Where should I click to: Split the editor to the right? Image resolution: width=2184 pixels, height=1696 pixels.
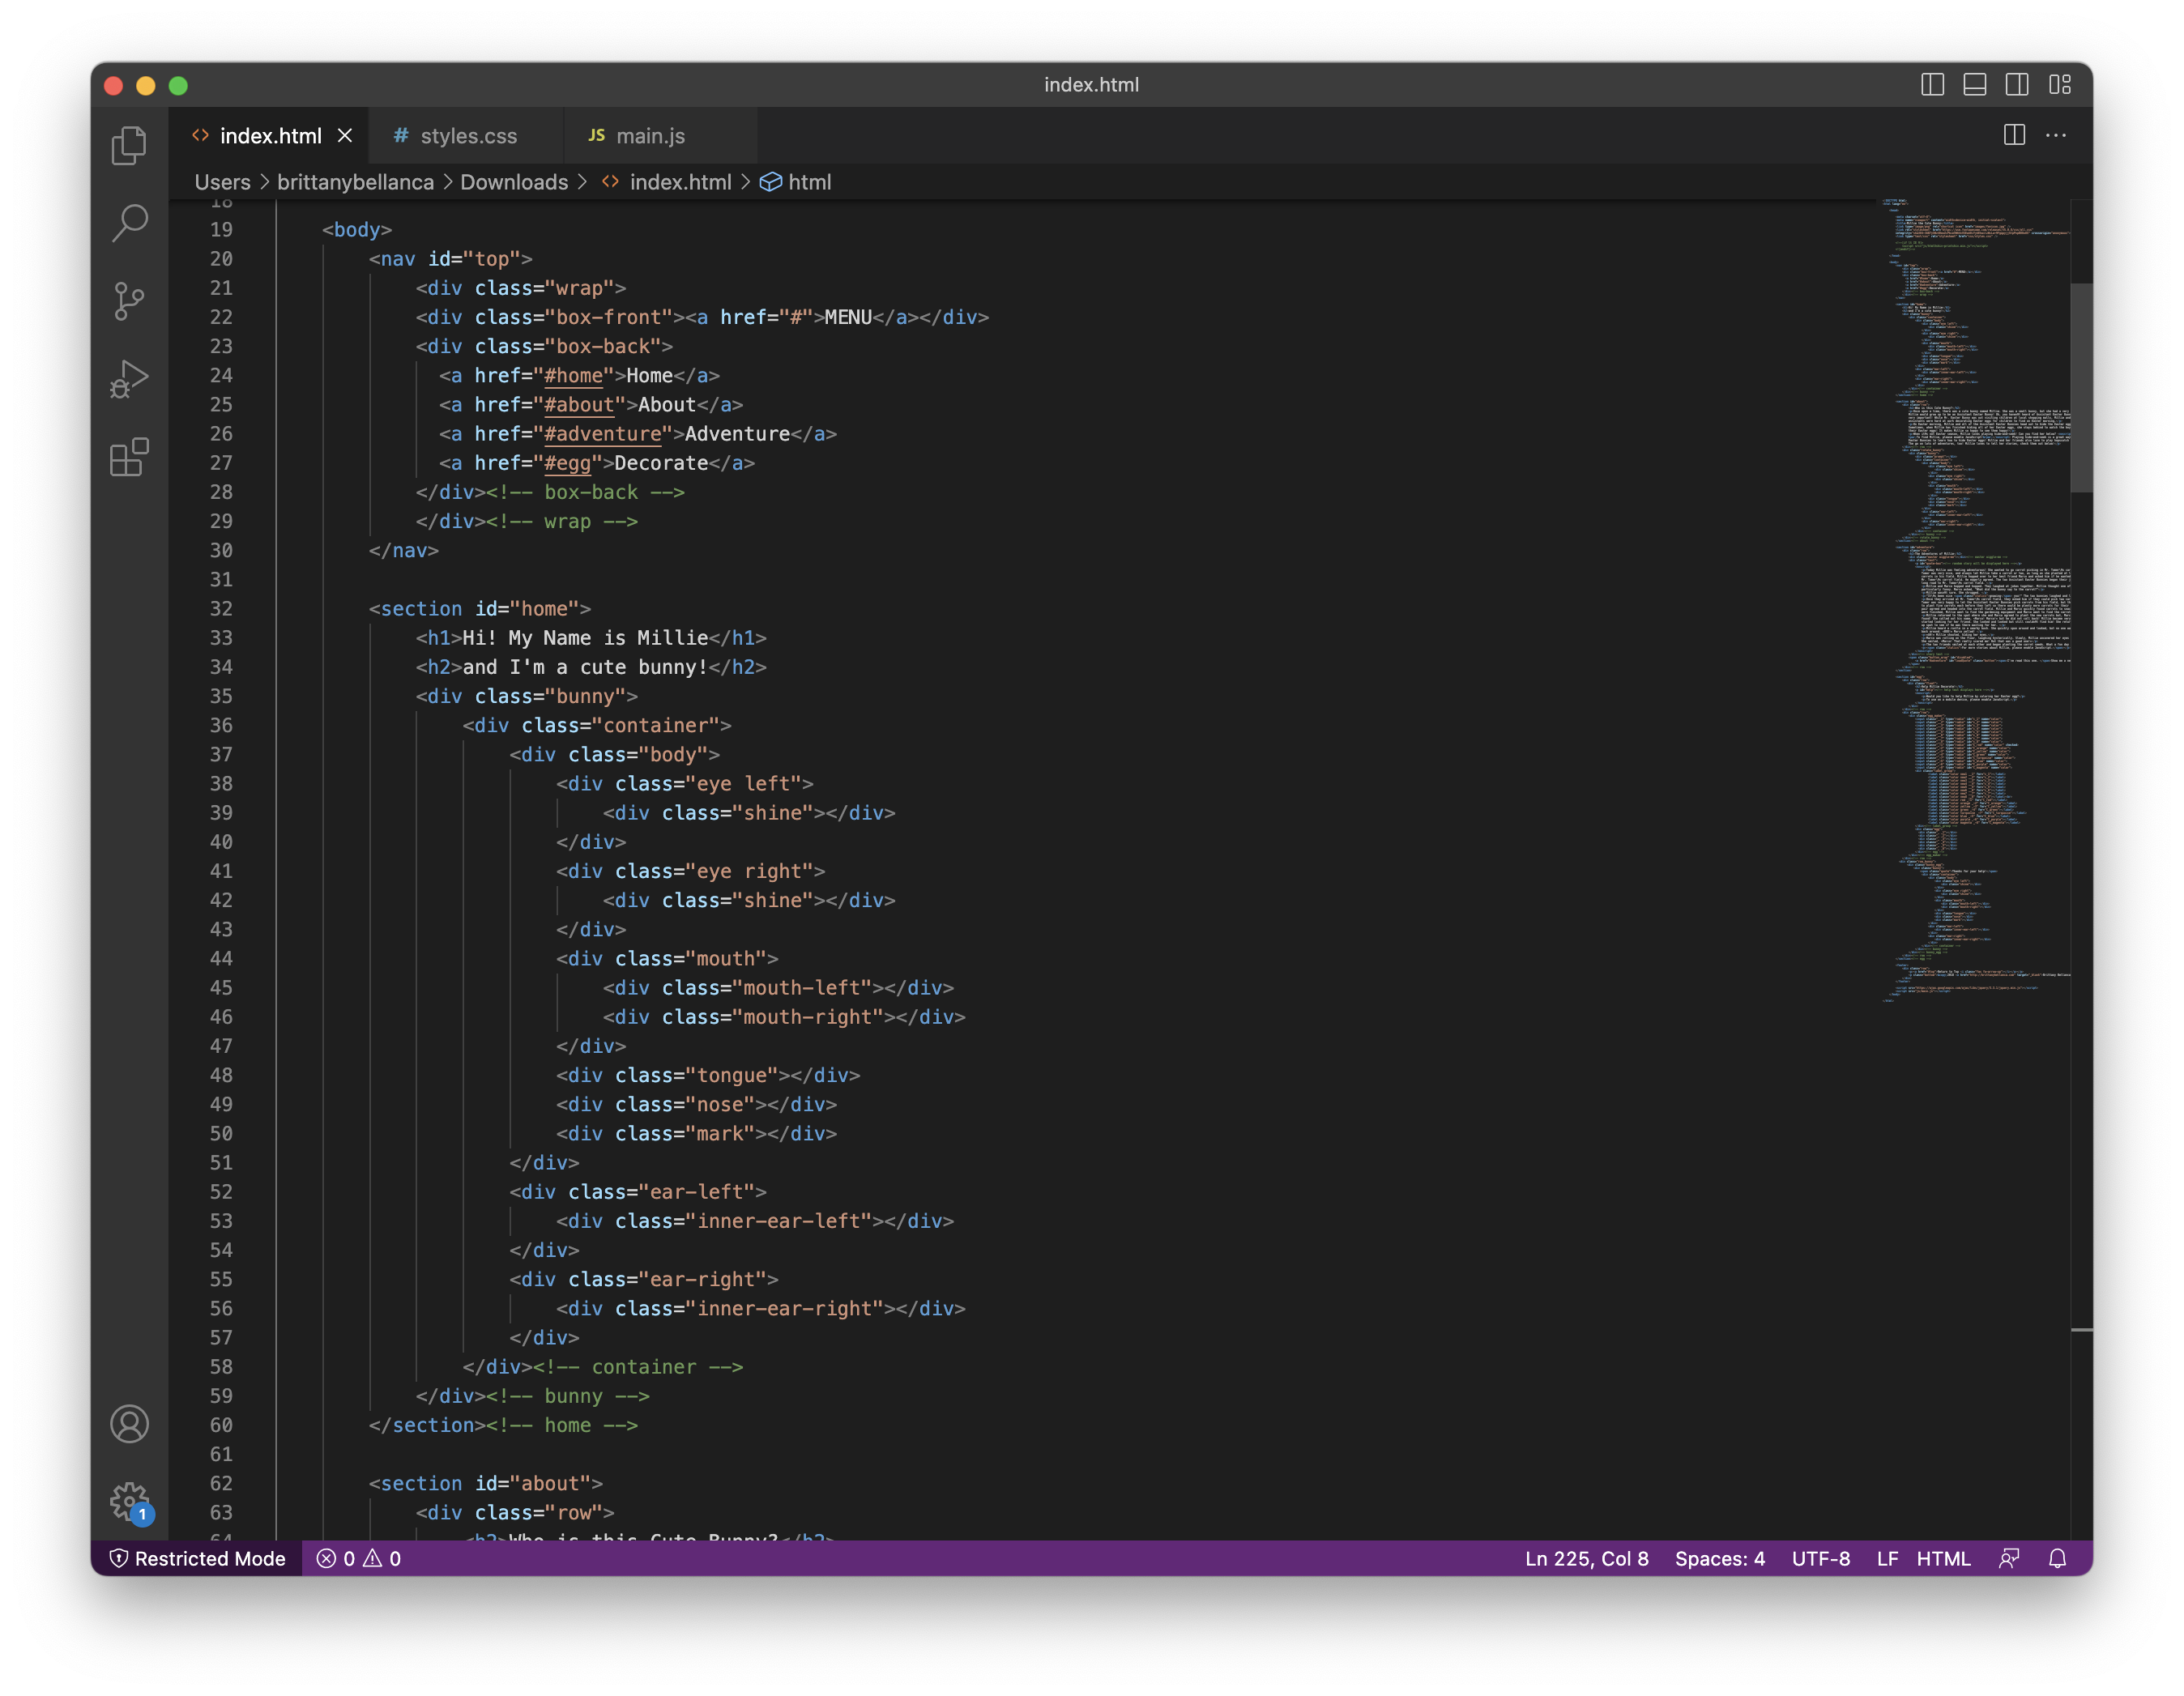pyautogui.click(x=2015, y=135)
